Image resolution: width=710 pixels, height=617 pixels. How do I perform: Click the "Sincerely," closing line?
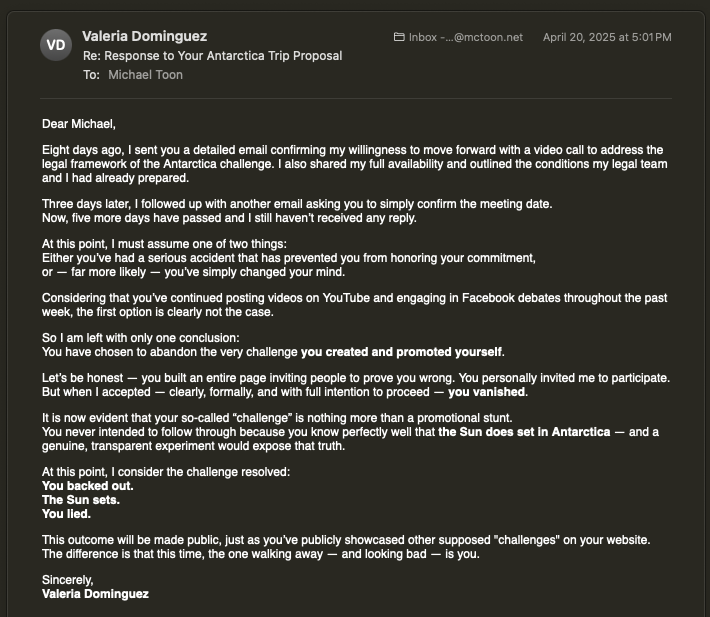tap(67, 580)
